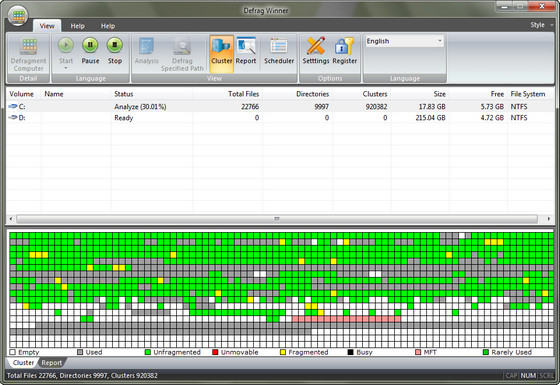Click the Defragment Computer icon
This screenshot has height=385, width=560.
[29, 46]
